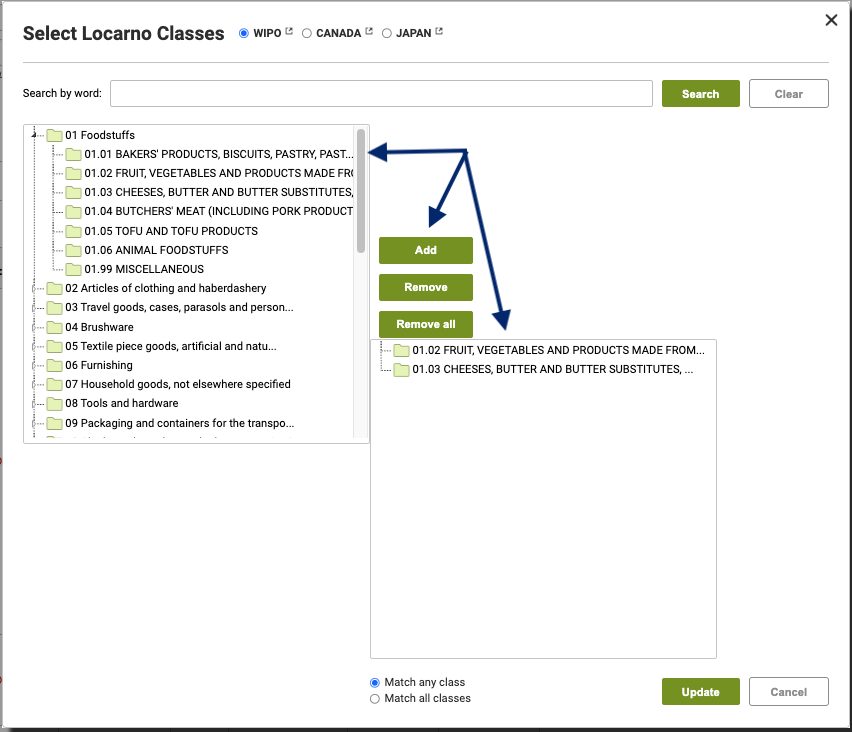This screenshot has width=852, height=732.
Task: Click the Add button
Action: pos(426,251)
